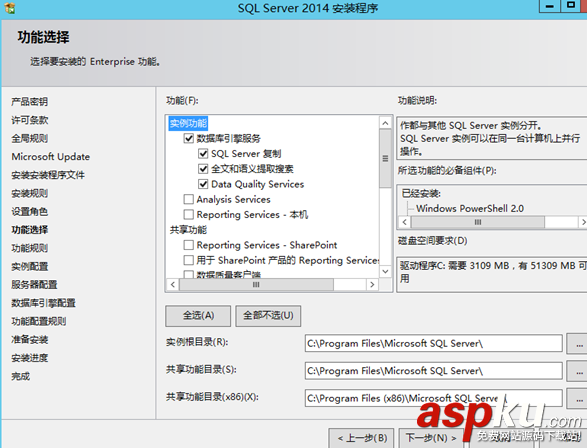Enable 用于 SharePoint 产品的 Reporting Services checkbox
The height and width of the screenshot is (448, 587).
click(x=188, y=260)
